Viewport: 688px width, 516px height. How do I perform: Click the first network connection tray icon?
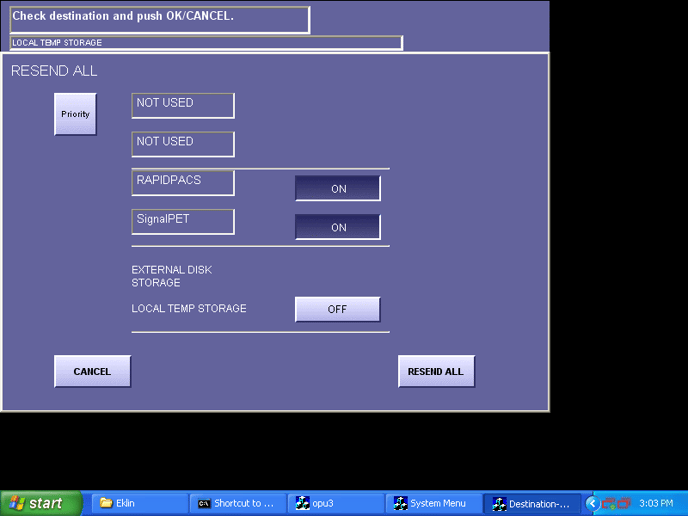click(x=607, y=503)
